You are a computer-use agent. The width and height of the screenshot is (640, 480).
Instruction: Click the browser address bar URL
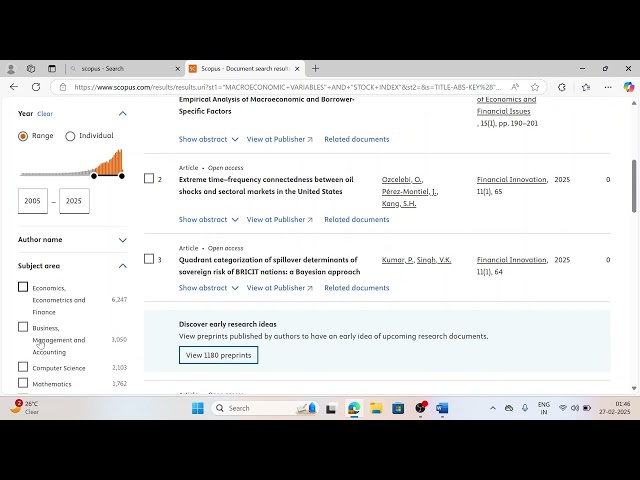coord(288,87)
